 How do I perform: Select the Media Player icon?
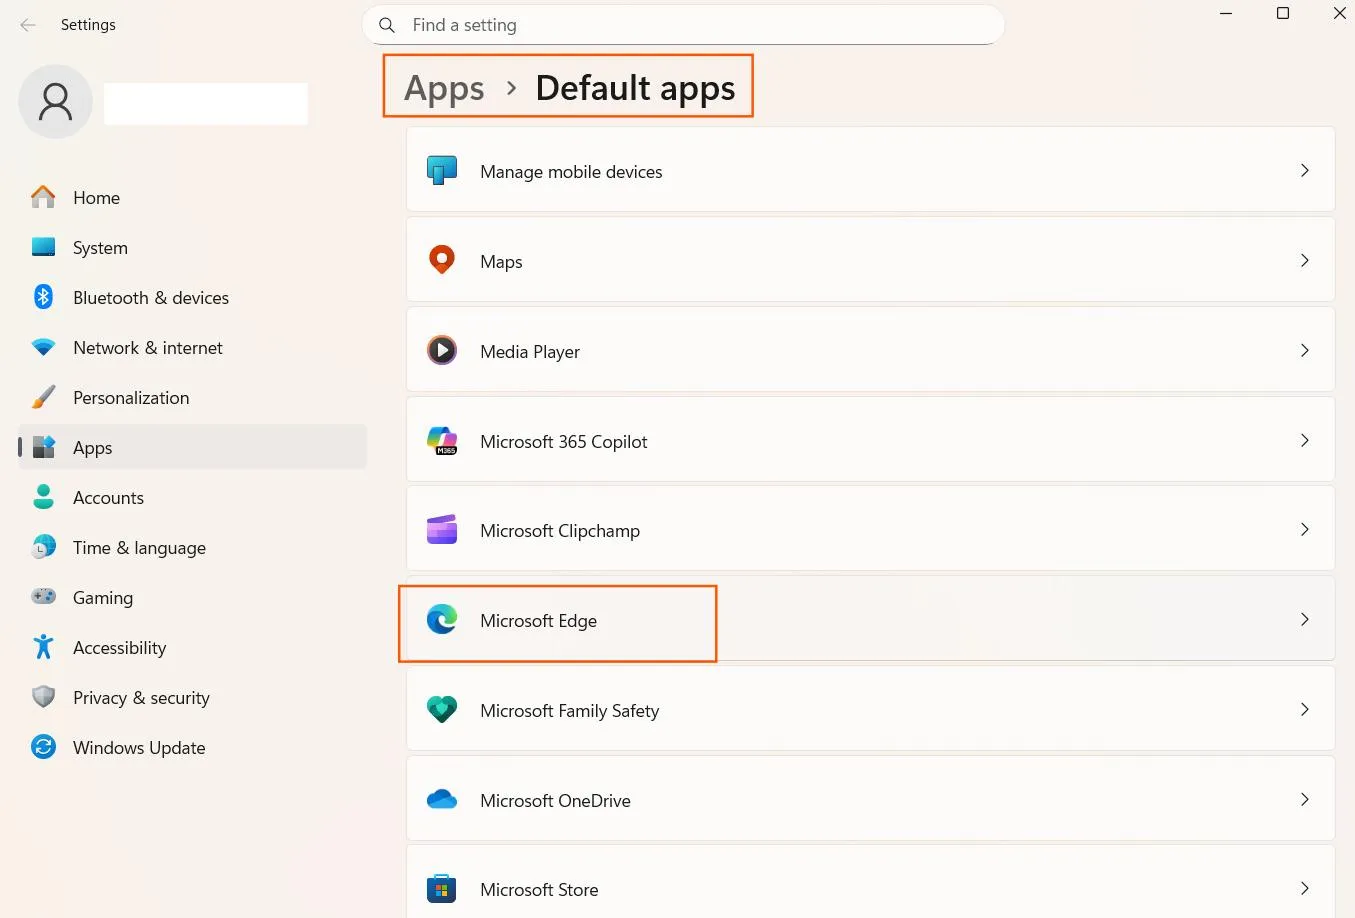441,350
